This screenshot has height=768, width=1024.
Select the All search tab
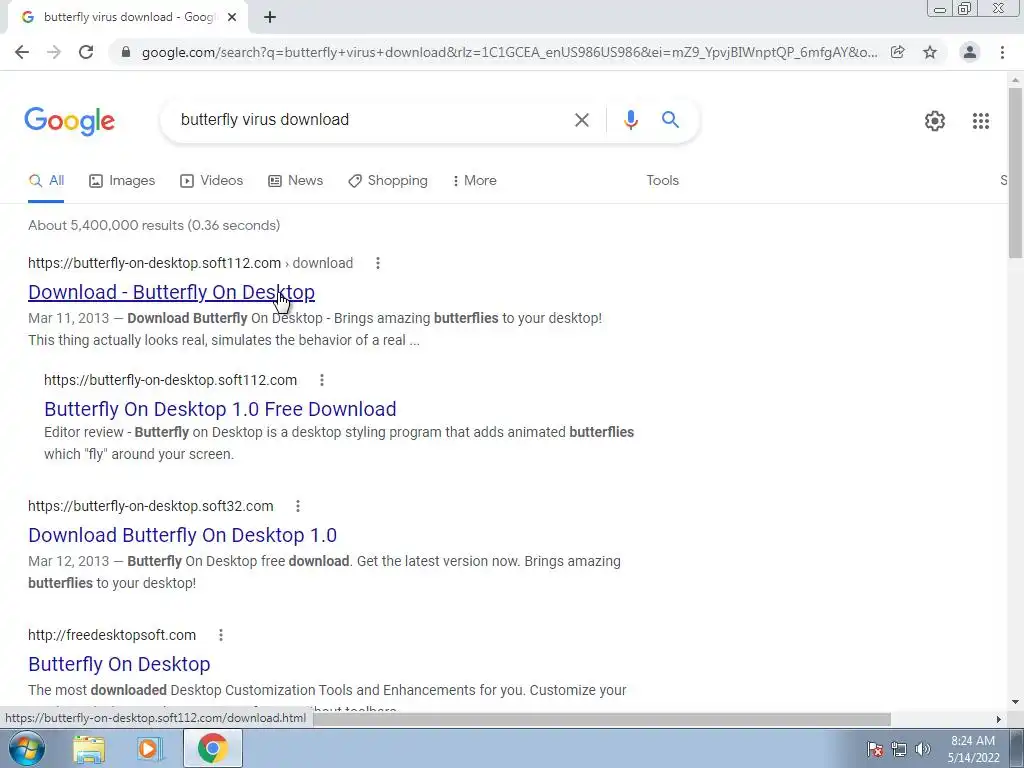[x=46, y=181]
